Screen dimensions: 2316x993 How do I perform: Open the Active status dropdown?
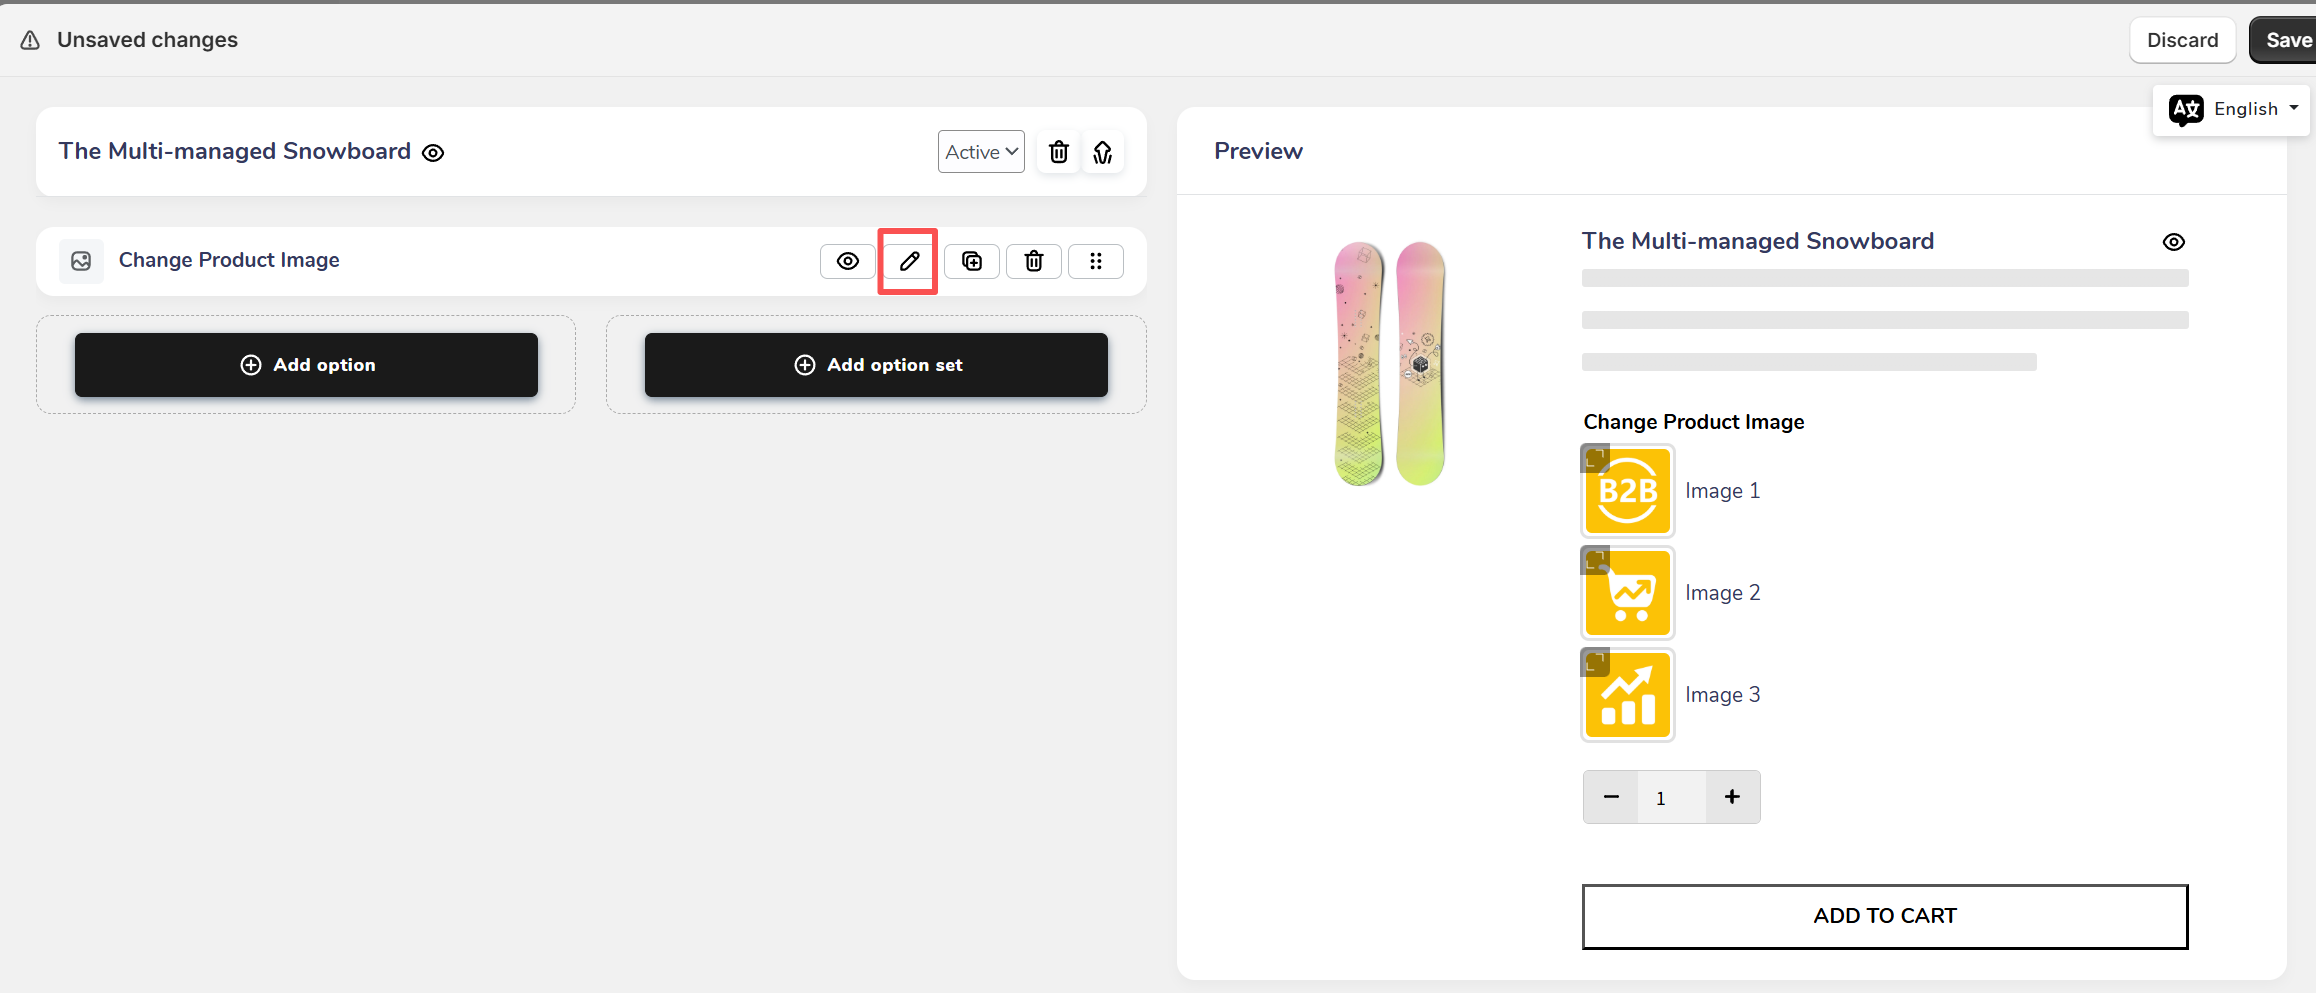point(981,152)
